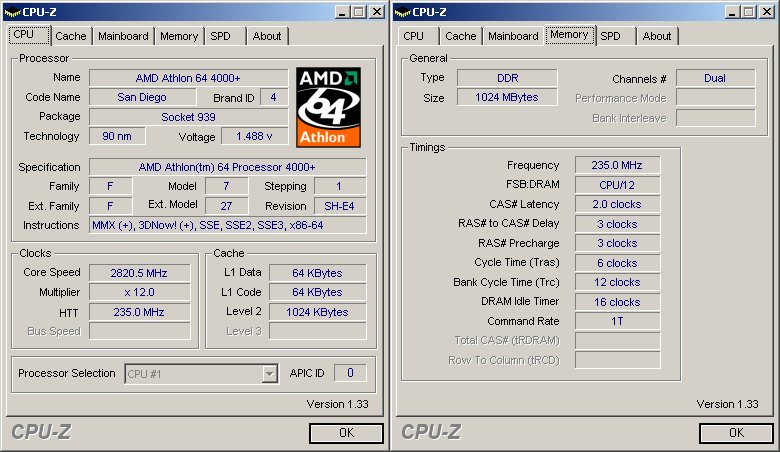Screen dimensions: 780x452
Task: Click the empty Bus Speed field
Action: (x=139, y=331)
